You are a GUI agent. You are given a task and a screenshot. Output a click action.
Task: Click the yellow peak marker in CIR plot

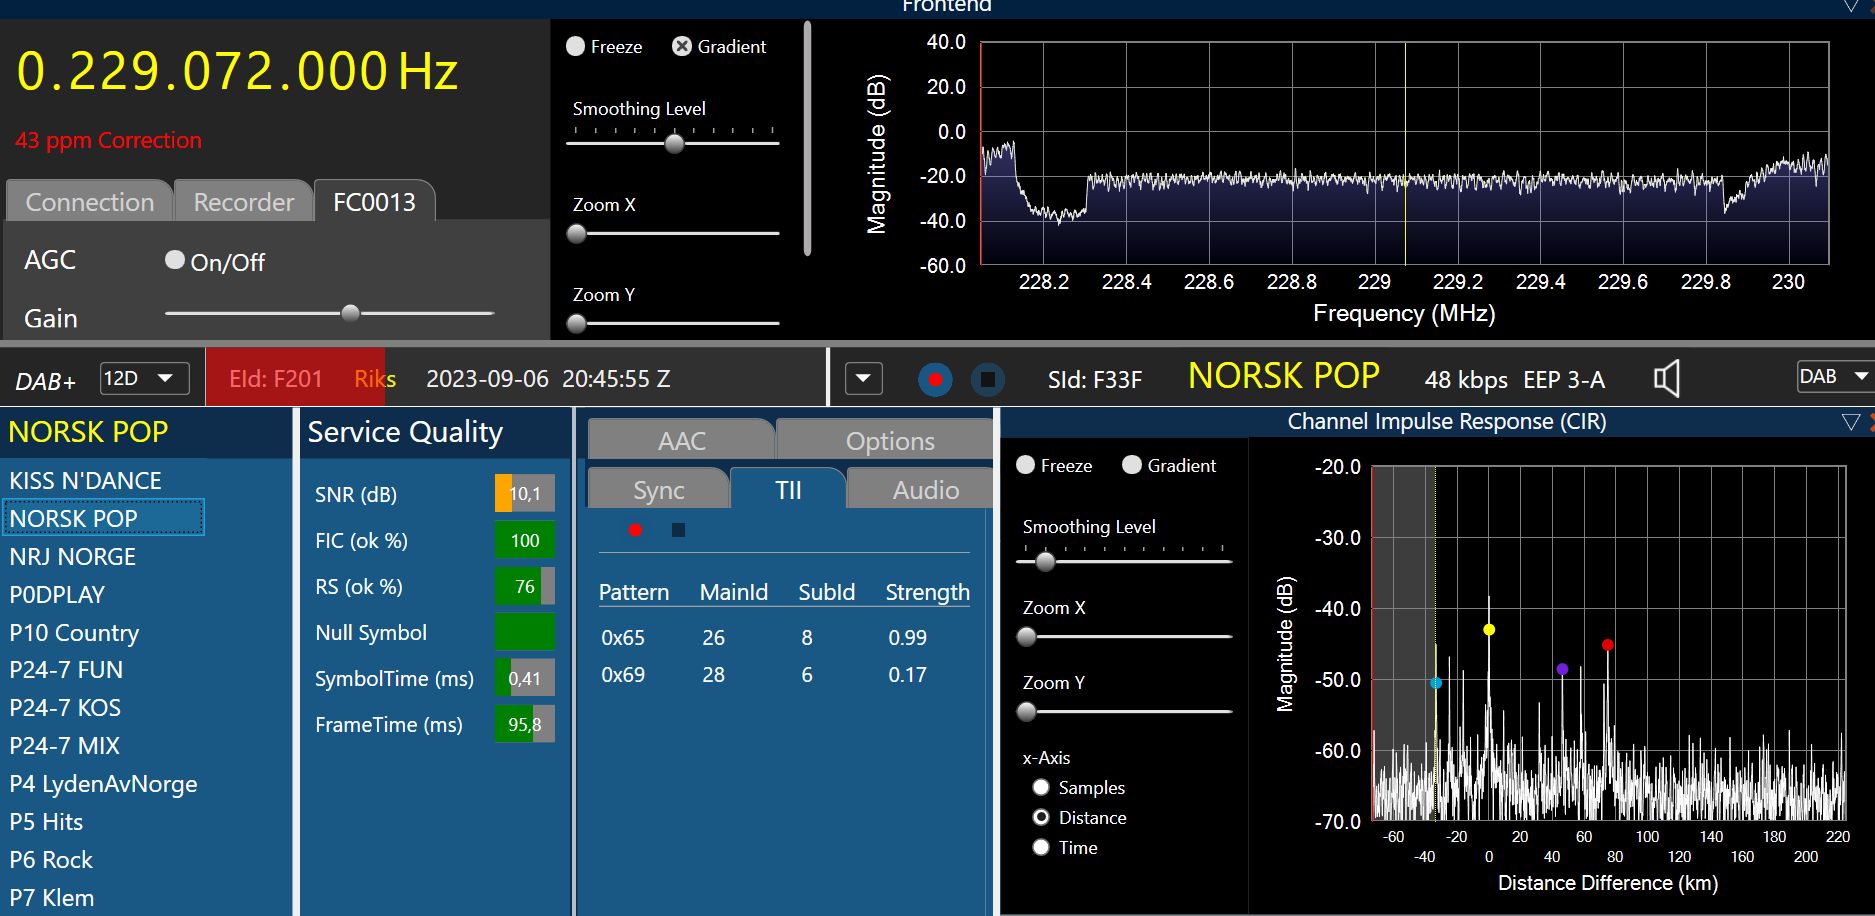click(1489, 630)
